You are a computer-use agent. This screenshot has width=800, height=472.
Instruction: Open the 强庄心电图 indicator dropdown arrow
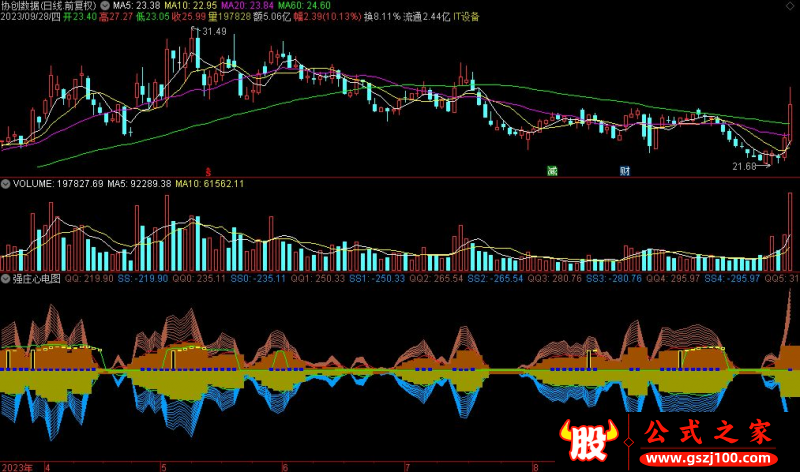5,279
